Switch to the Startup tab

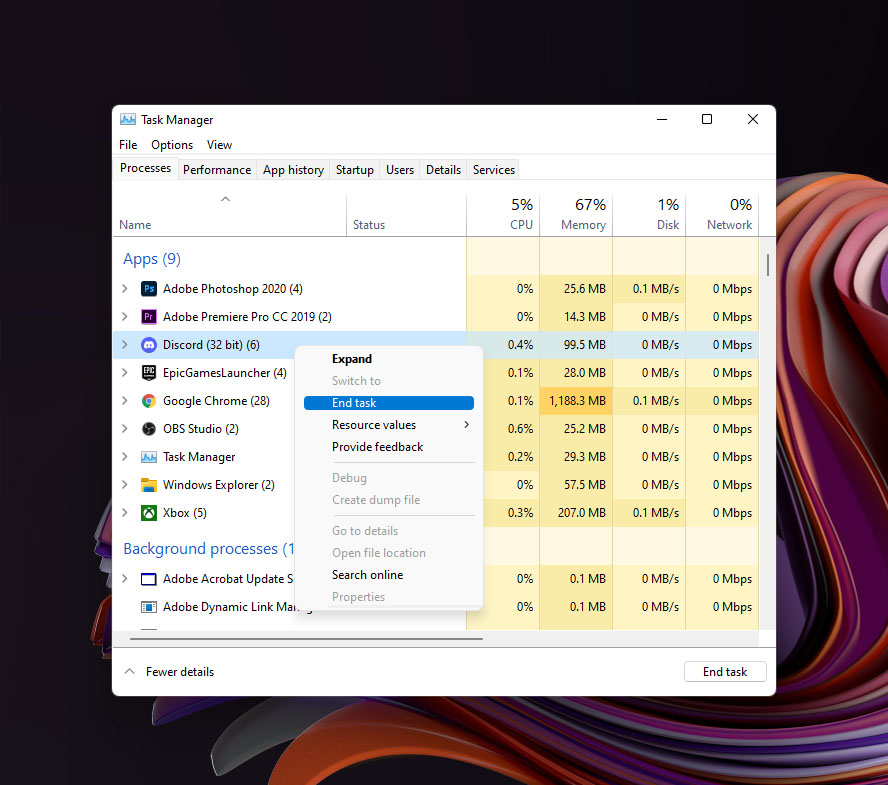coord(355,170)
